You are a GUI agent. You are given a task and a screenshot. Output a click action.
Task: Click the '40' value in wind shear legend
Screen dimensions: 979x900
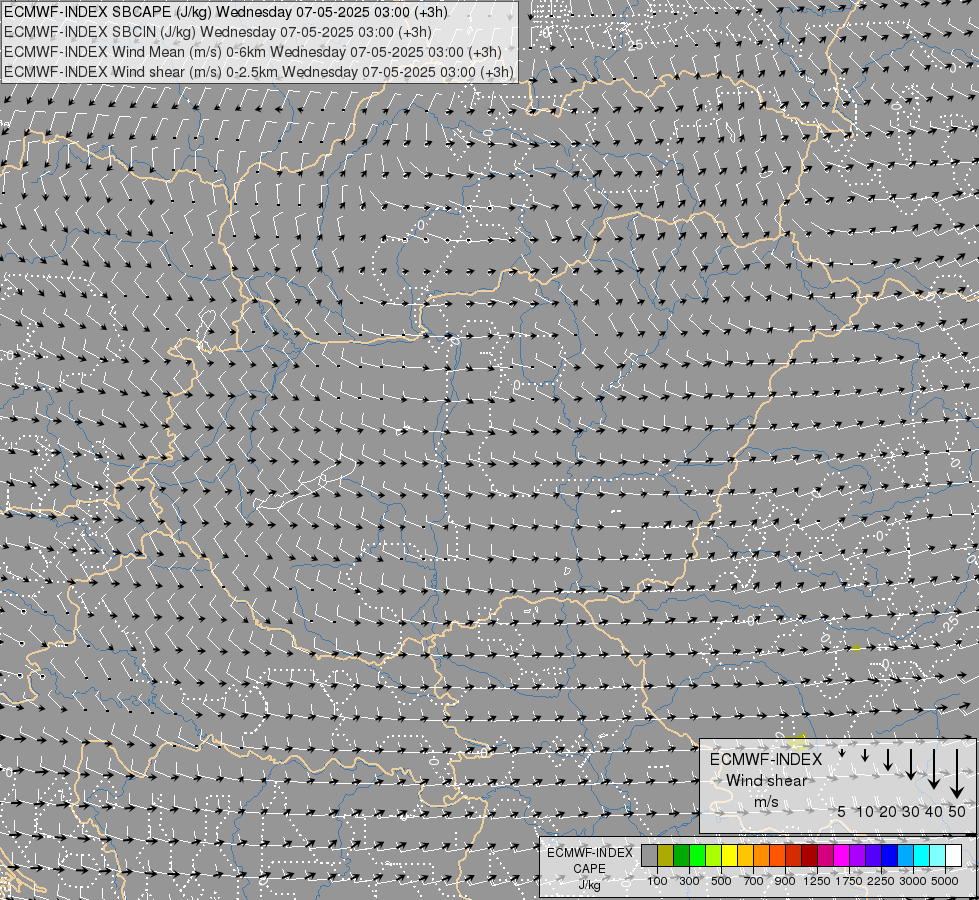coord(933,812)
